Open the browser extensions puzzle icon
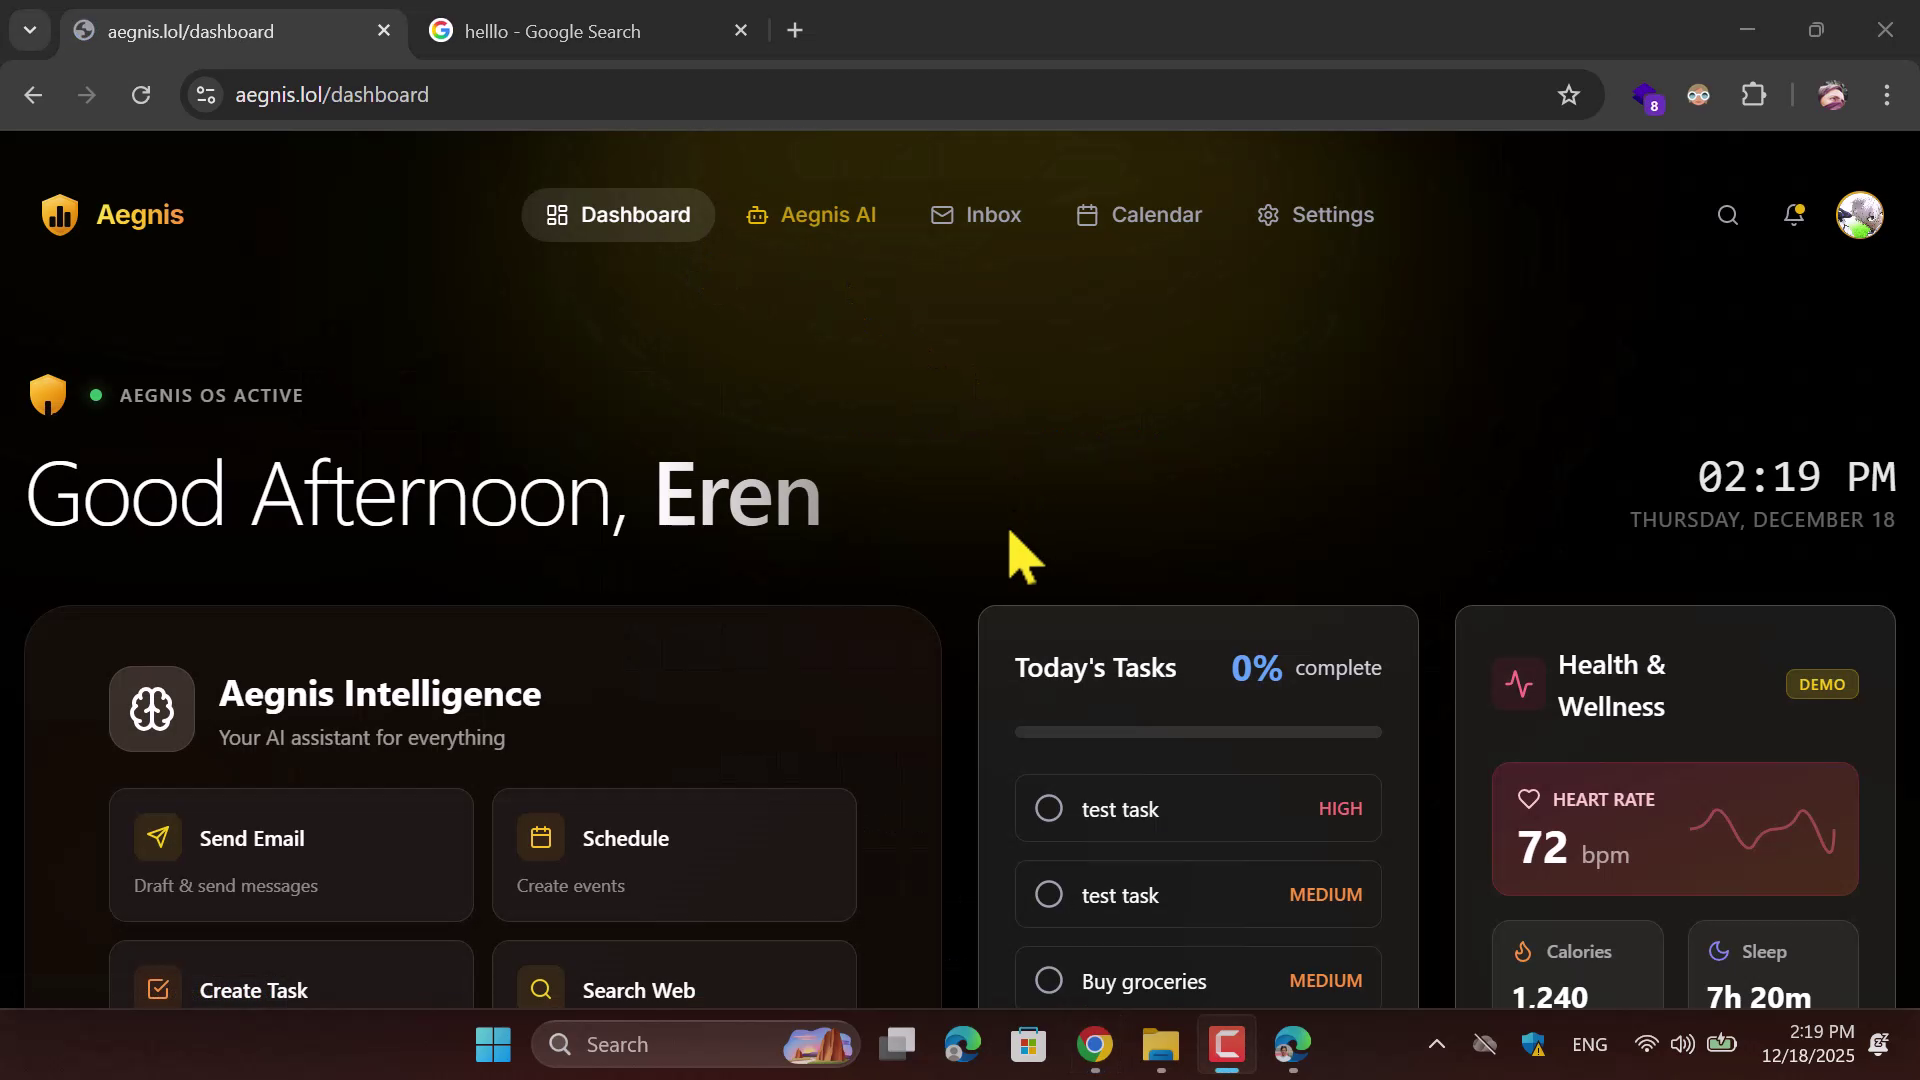 [x=1754, y=95]
